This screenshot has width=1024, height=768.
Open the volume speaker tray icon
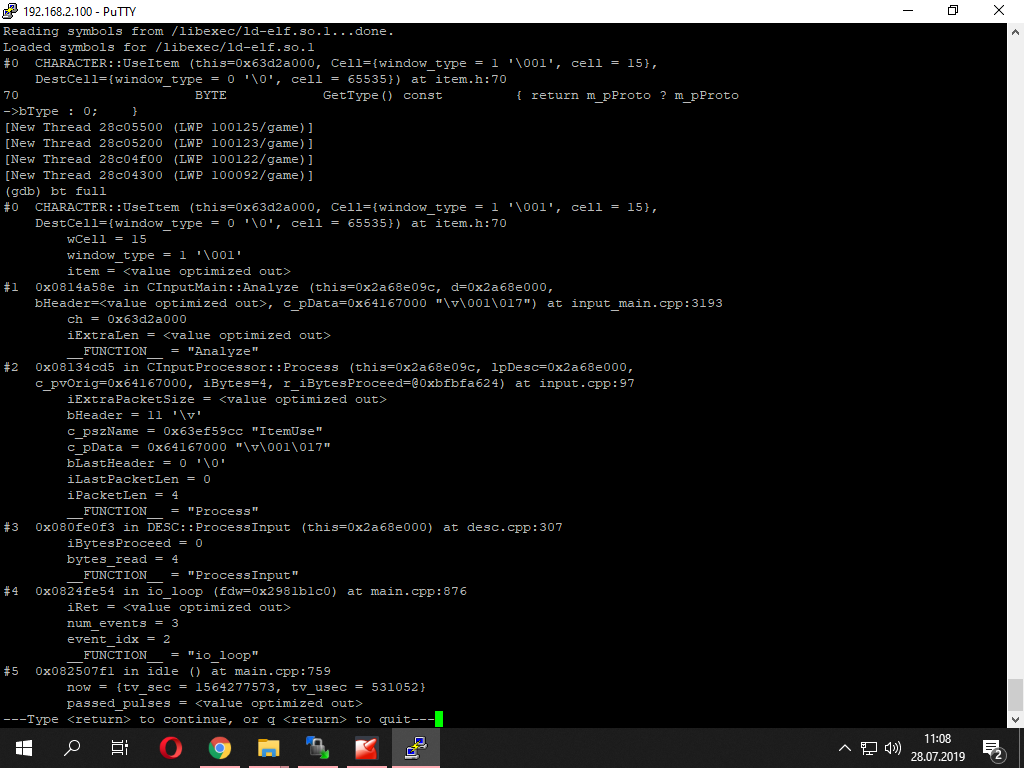point(893,748)
